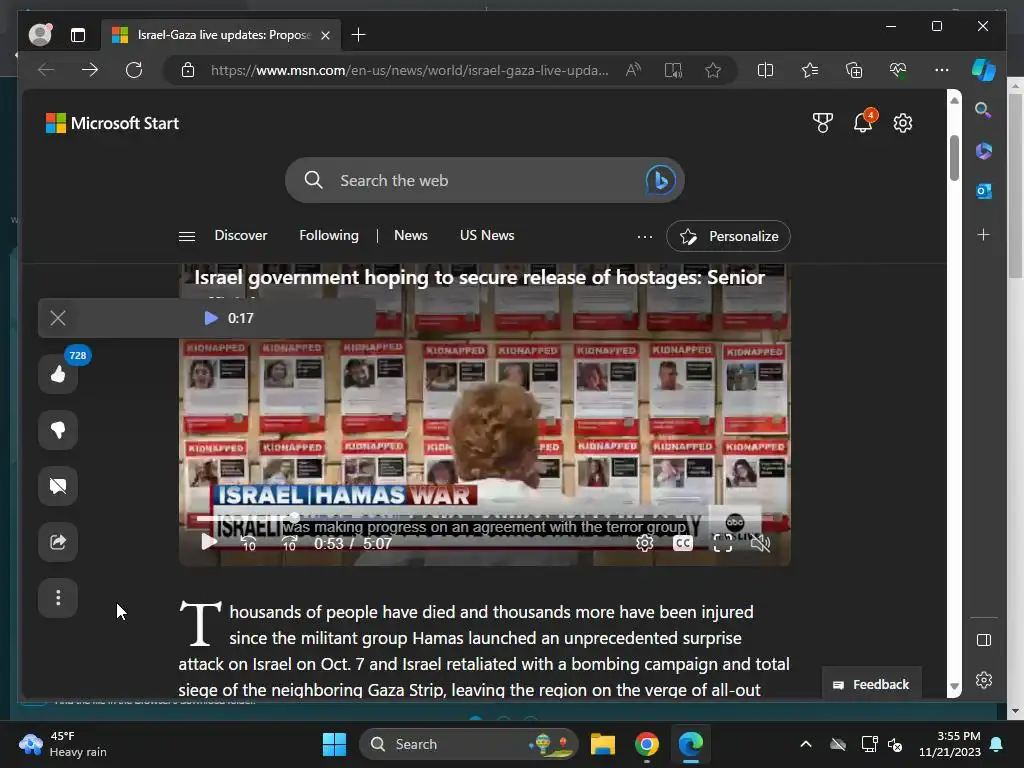Open Outlook from the sidebar

point(984,191)
